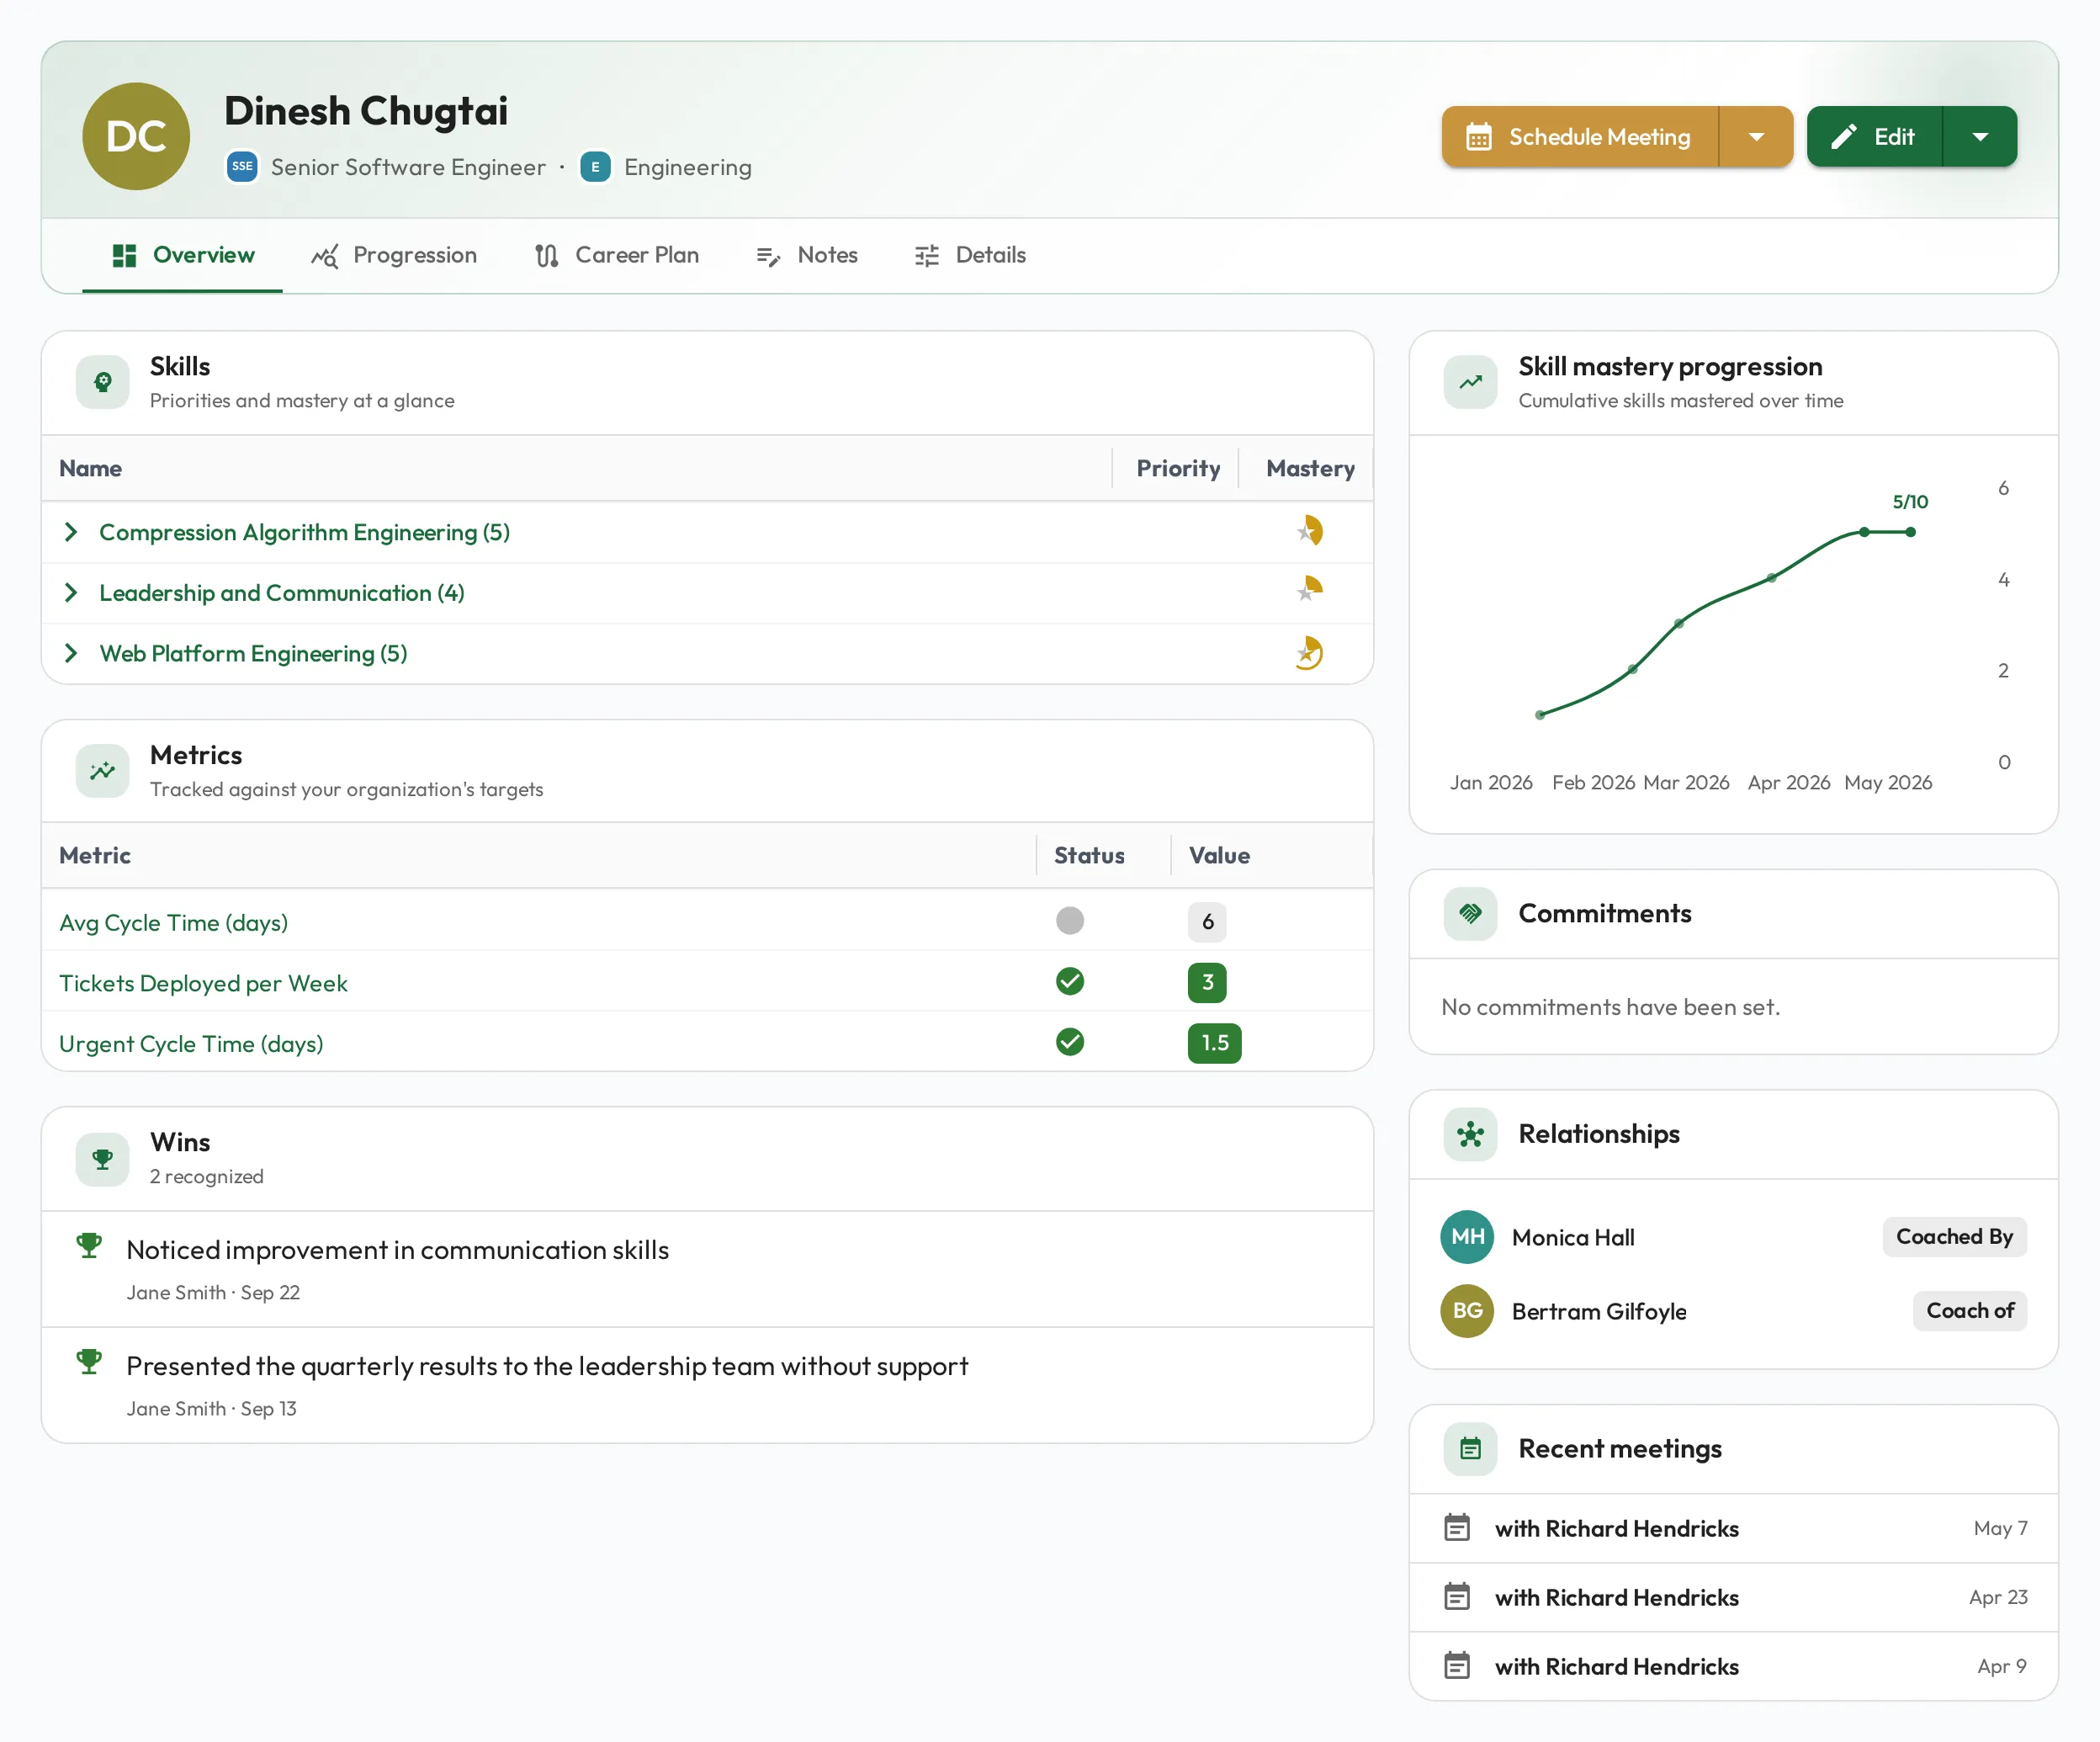Open the Details tab
The width and height of the screenshot is (2100, 1742).
pyautogui.click(x=970, y=256)
